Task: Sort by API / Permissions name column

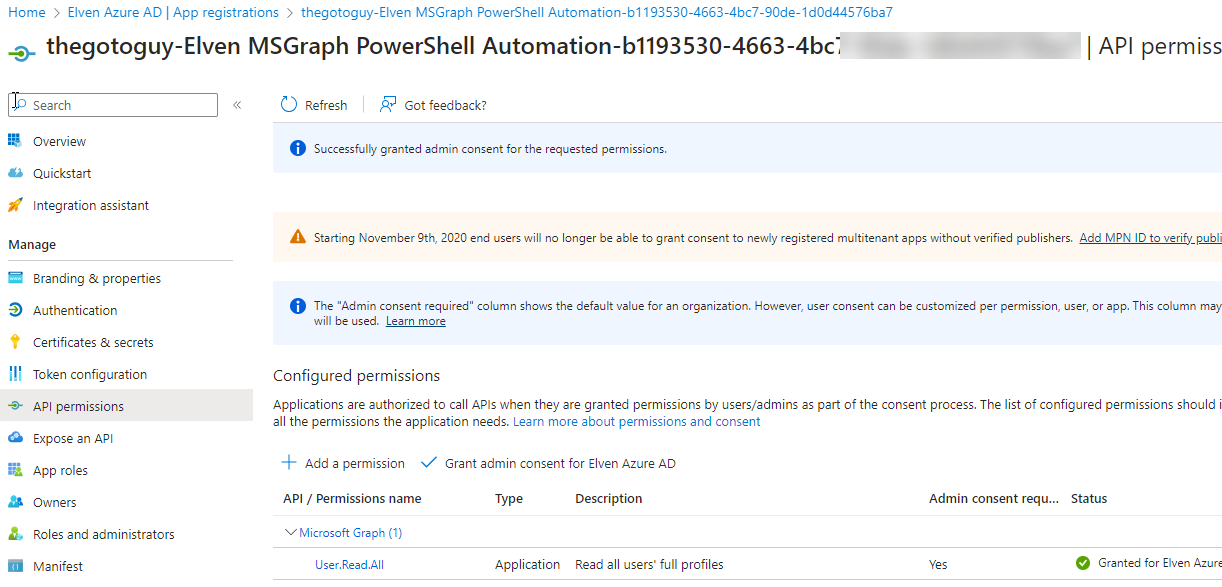Action: (352, 498)
